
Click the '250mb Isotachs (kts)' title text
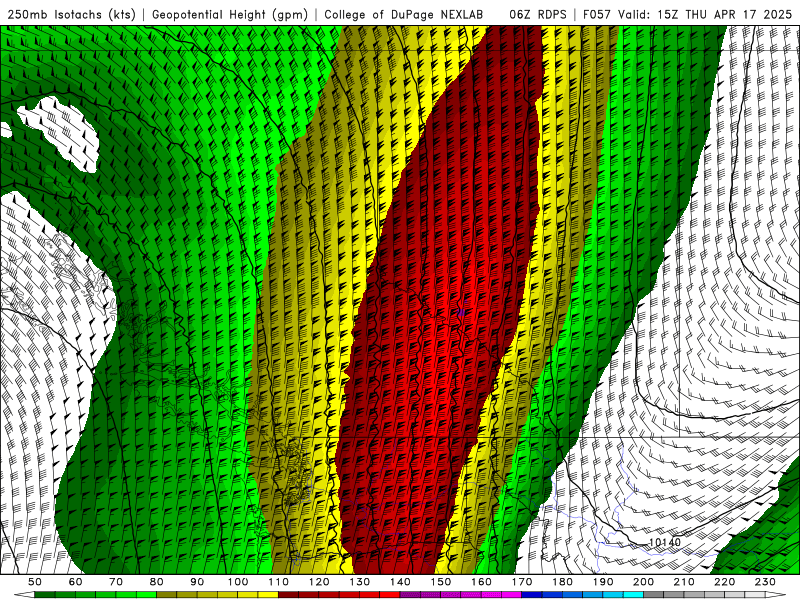tap(71, 14)
